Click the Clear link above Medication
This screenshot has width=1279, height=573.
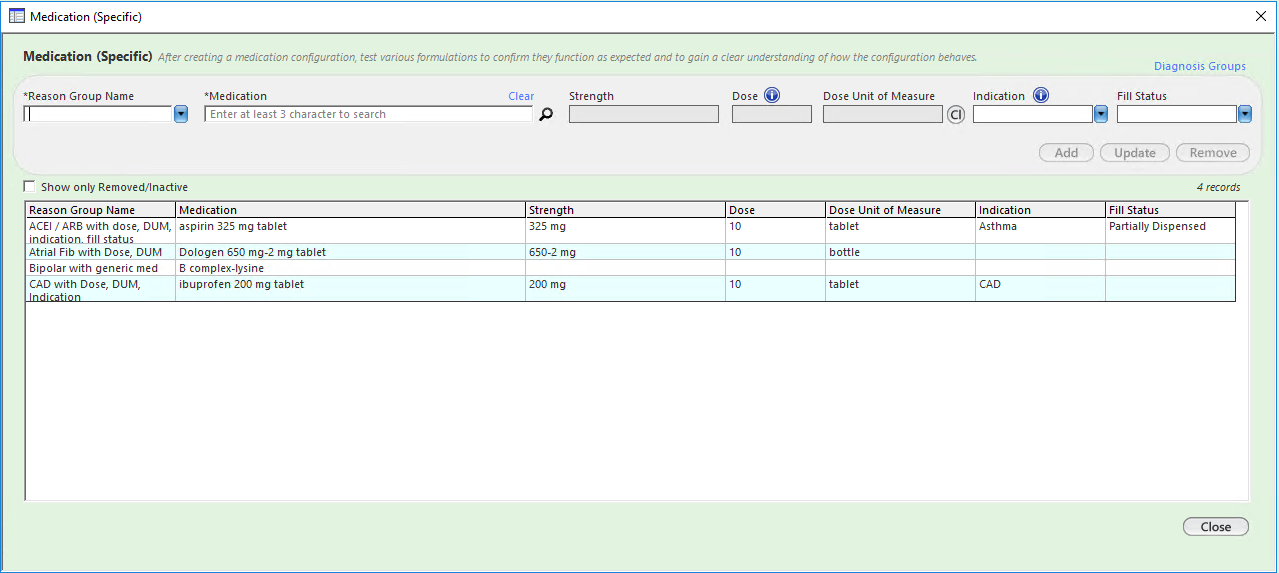[x=521, y=96]
